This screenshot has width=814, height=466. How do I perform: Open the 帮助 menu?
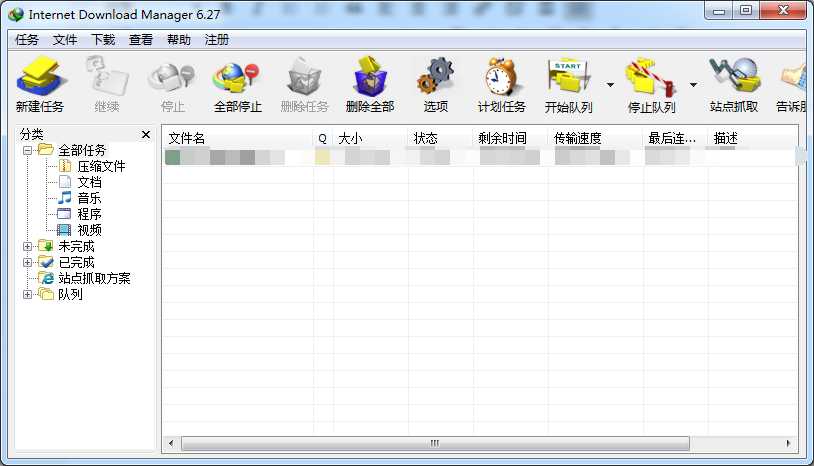point(179,40)
